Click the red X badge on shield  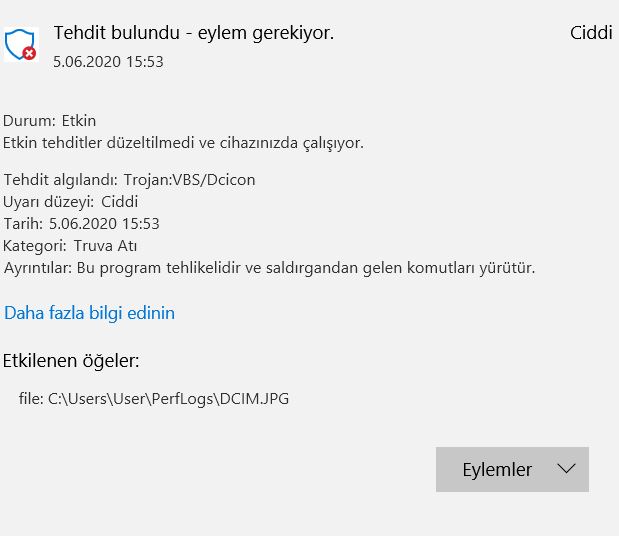[30, 53]
